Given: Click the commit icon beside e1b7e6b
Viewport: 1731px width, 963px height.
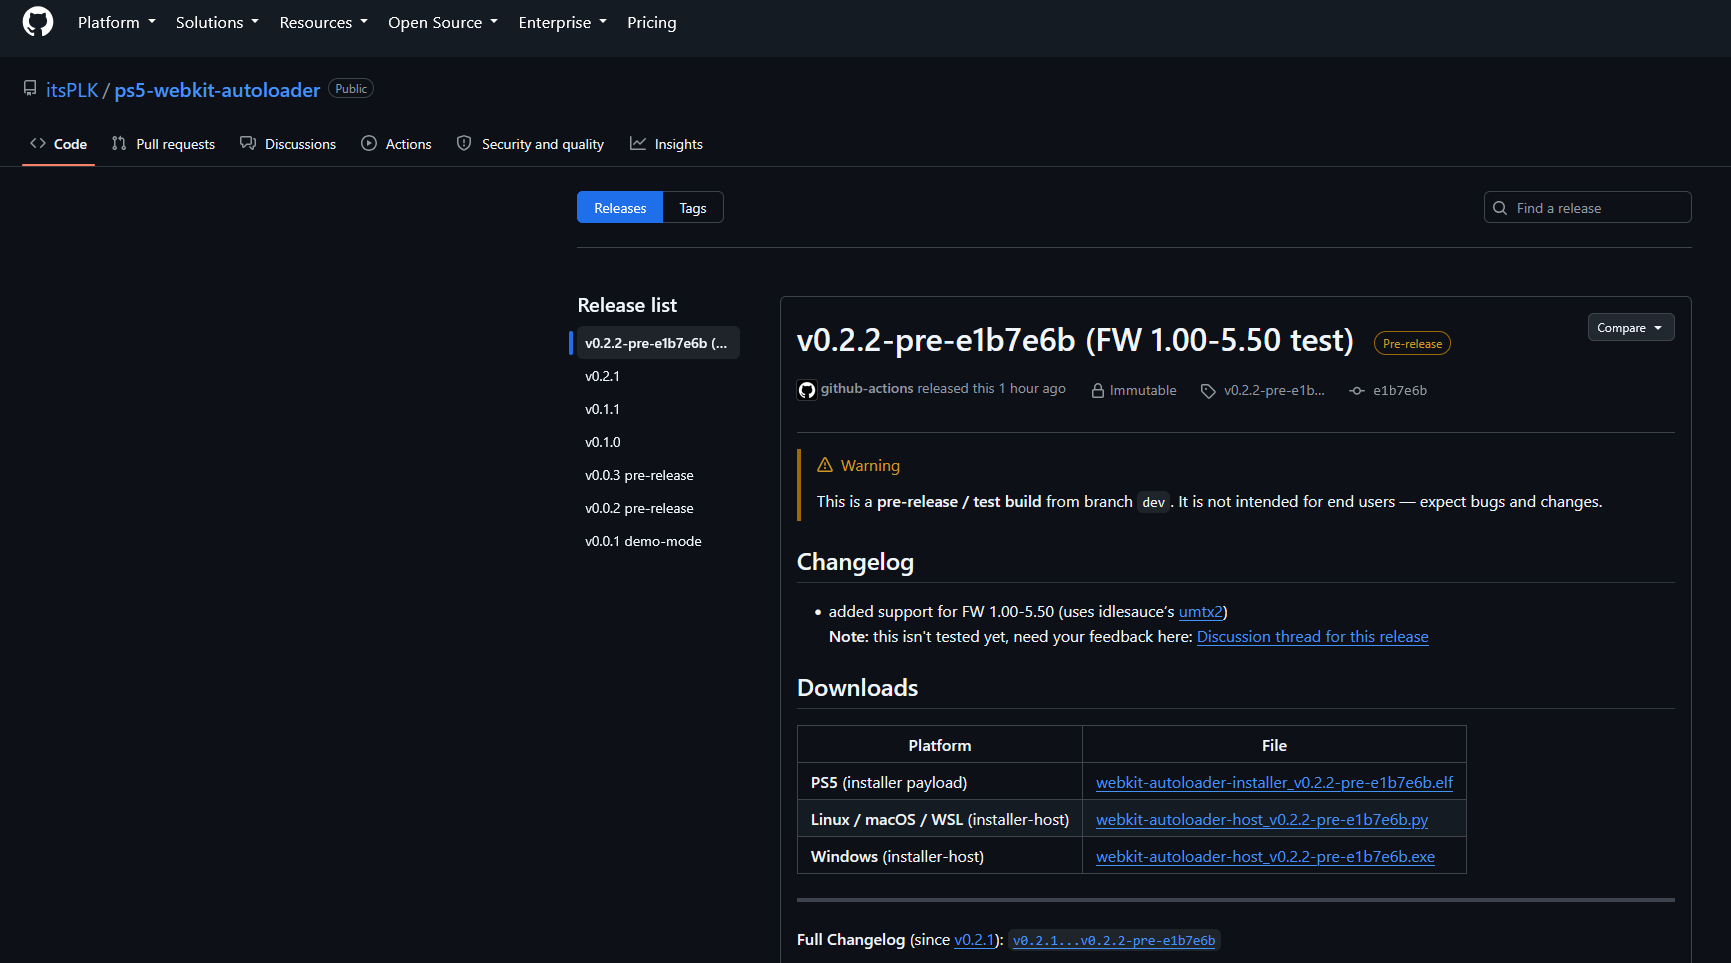Looking at the screenshot, I should (1357, 391).
